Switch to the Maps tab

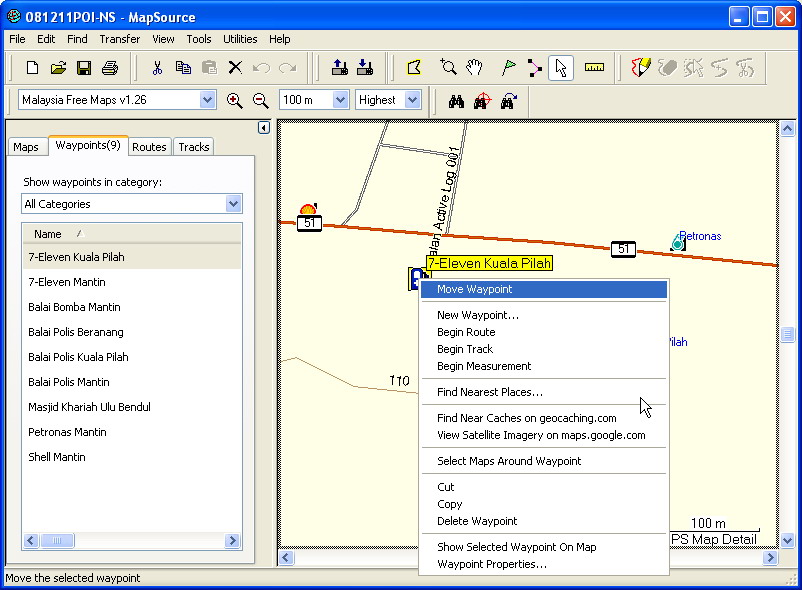26,147
